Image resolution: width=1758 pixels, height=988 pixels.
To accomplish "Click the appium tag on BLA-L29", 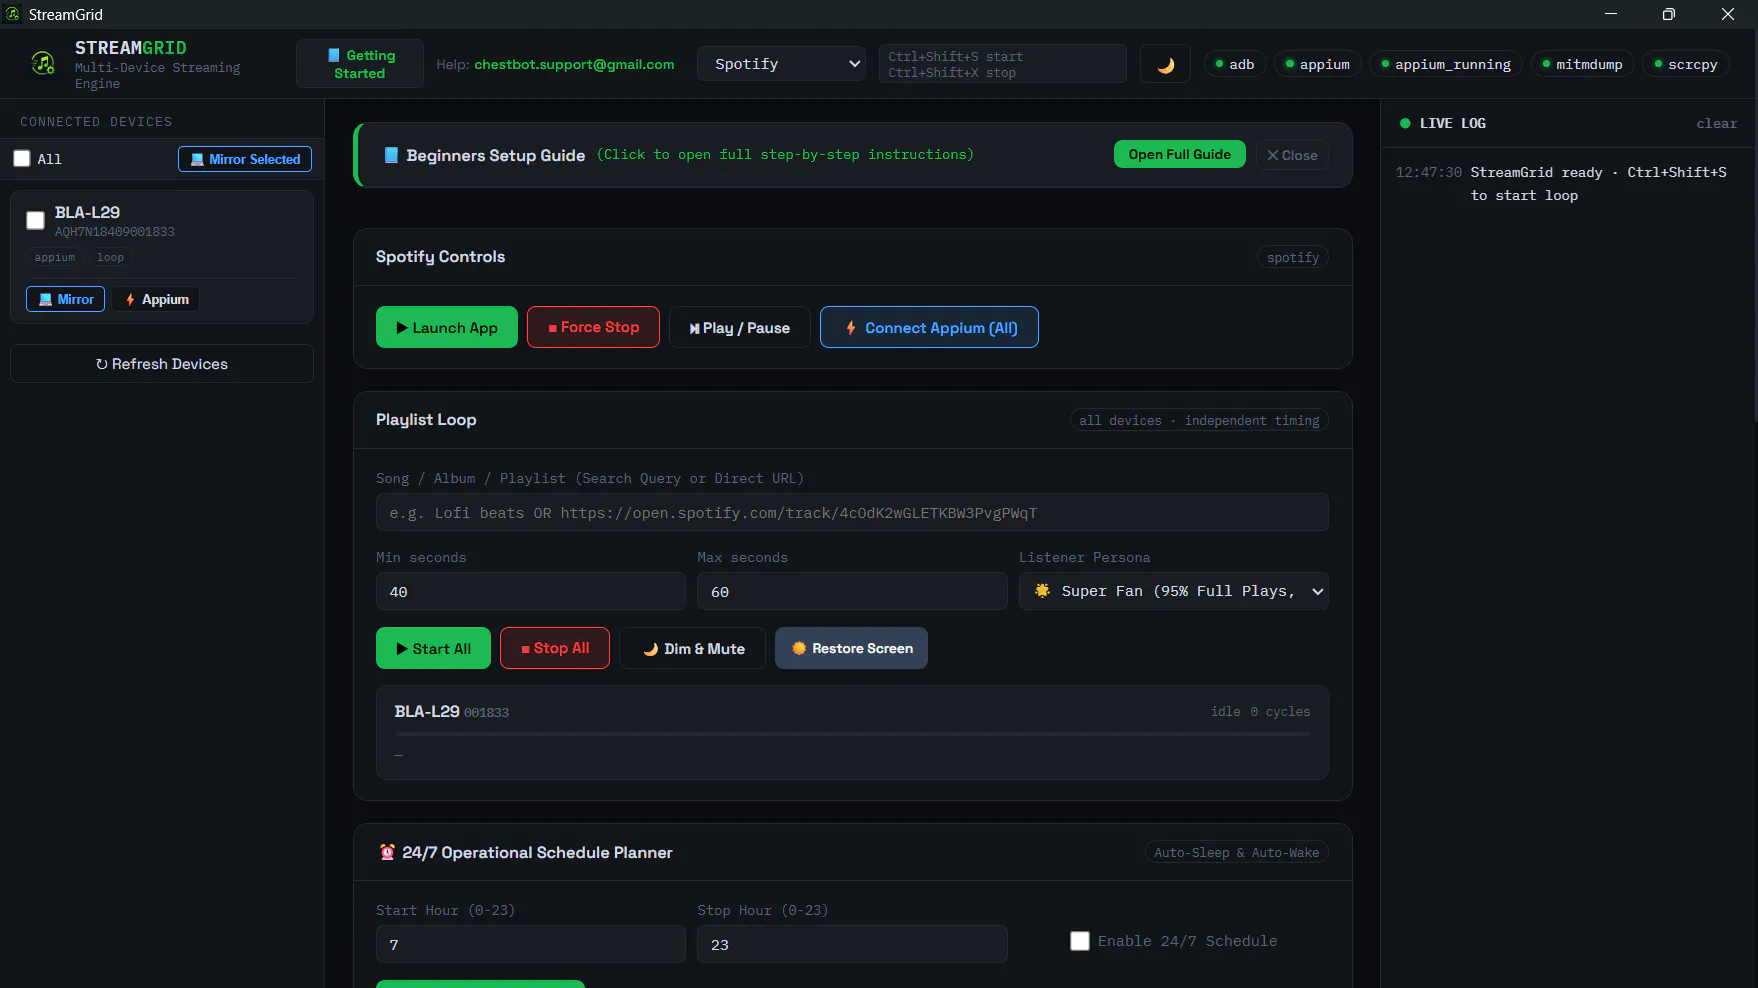I will pyautogui.click(x=55, y=257).
